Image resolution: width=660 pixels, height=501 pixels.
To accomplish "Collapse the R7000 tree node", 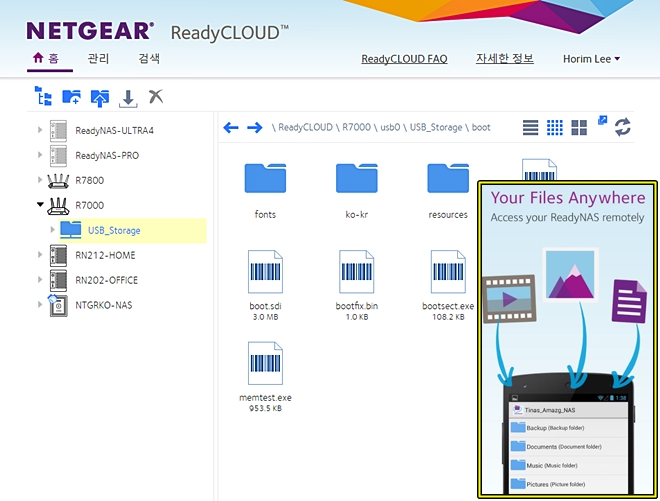I will click(40, 205).
